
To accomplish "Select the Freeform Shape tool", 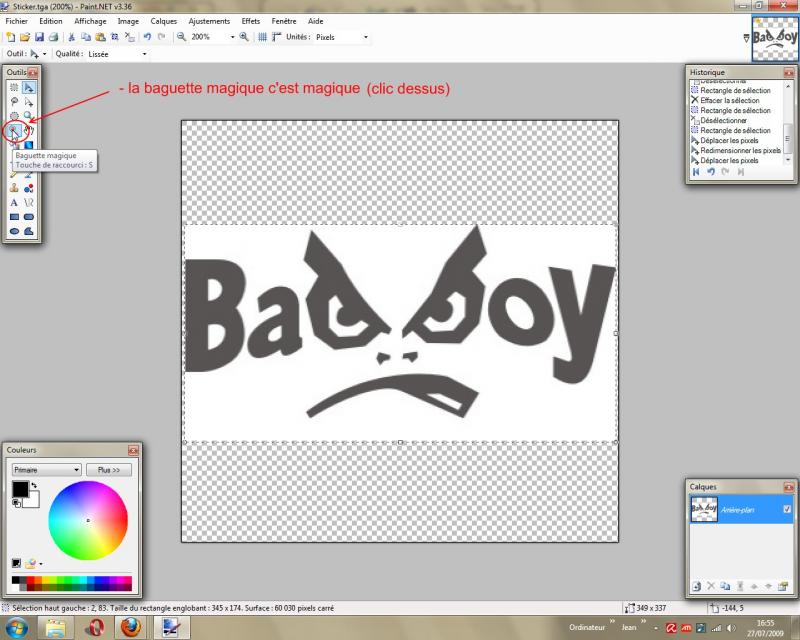I will (x=29, y=231).
